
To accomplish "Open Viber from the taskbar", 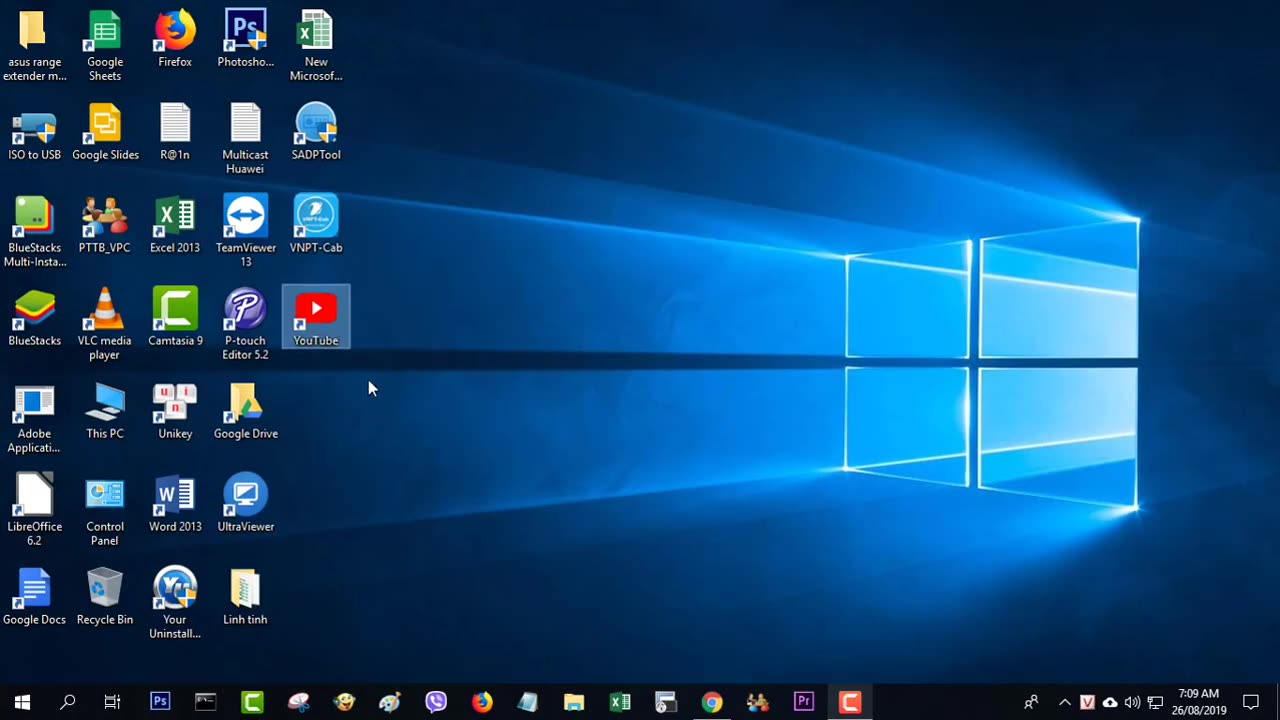I will [x=436, y=702].
